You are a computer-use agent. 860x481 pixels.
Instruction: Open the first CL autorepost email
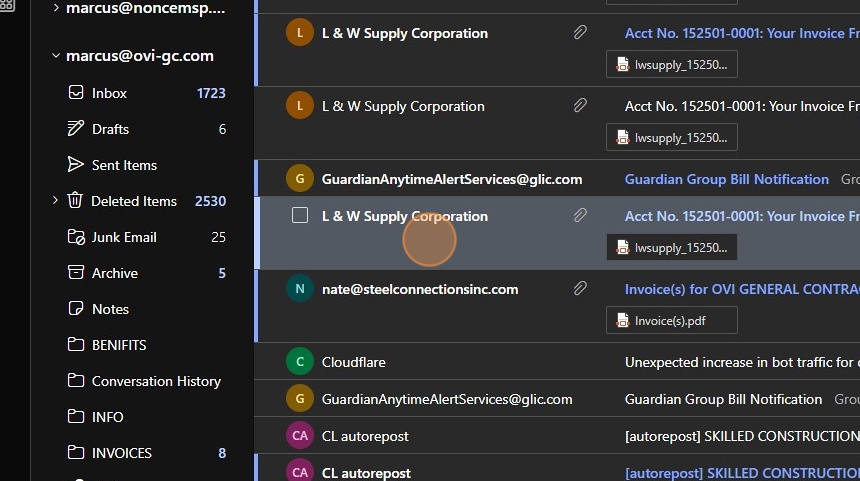559,435
